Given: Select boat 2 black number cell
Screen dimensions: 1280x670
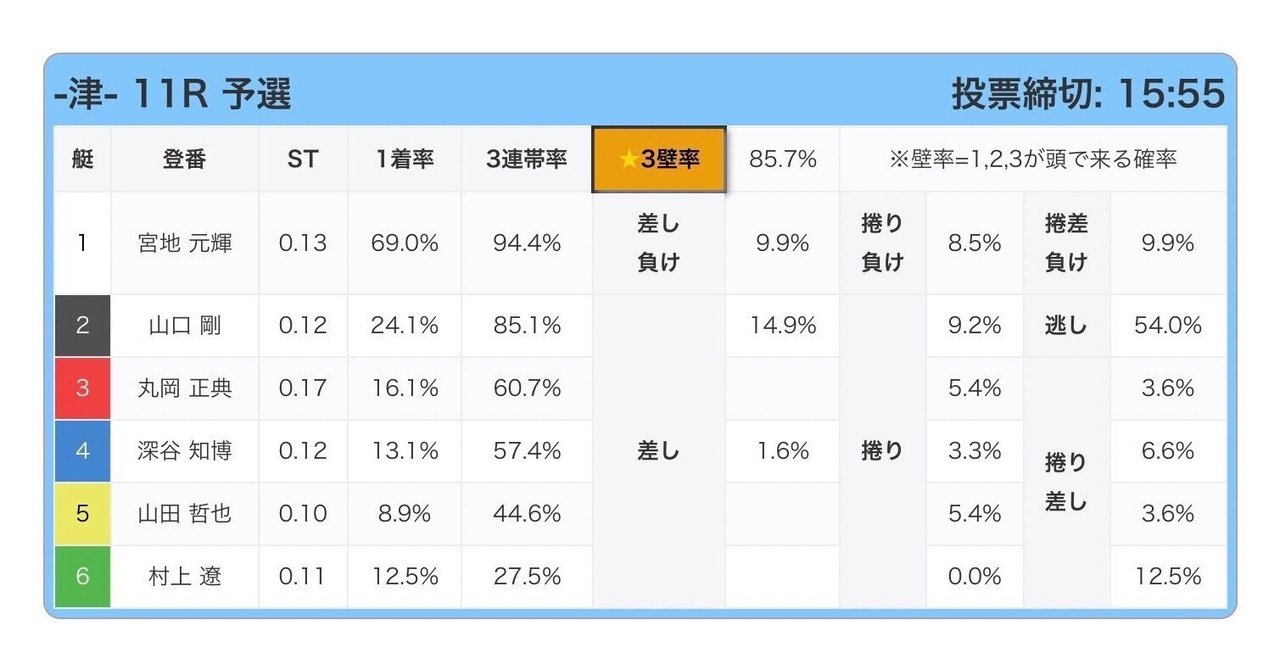Looking at the screenshot, I should coord(82,325).
